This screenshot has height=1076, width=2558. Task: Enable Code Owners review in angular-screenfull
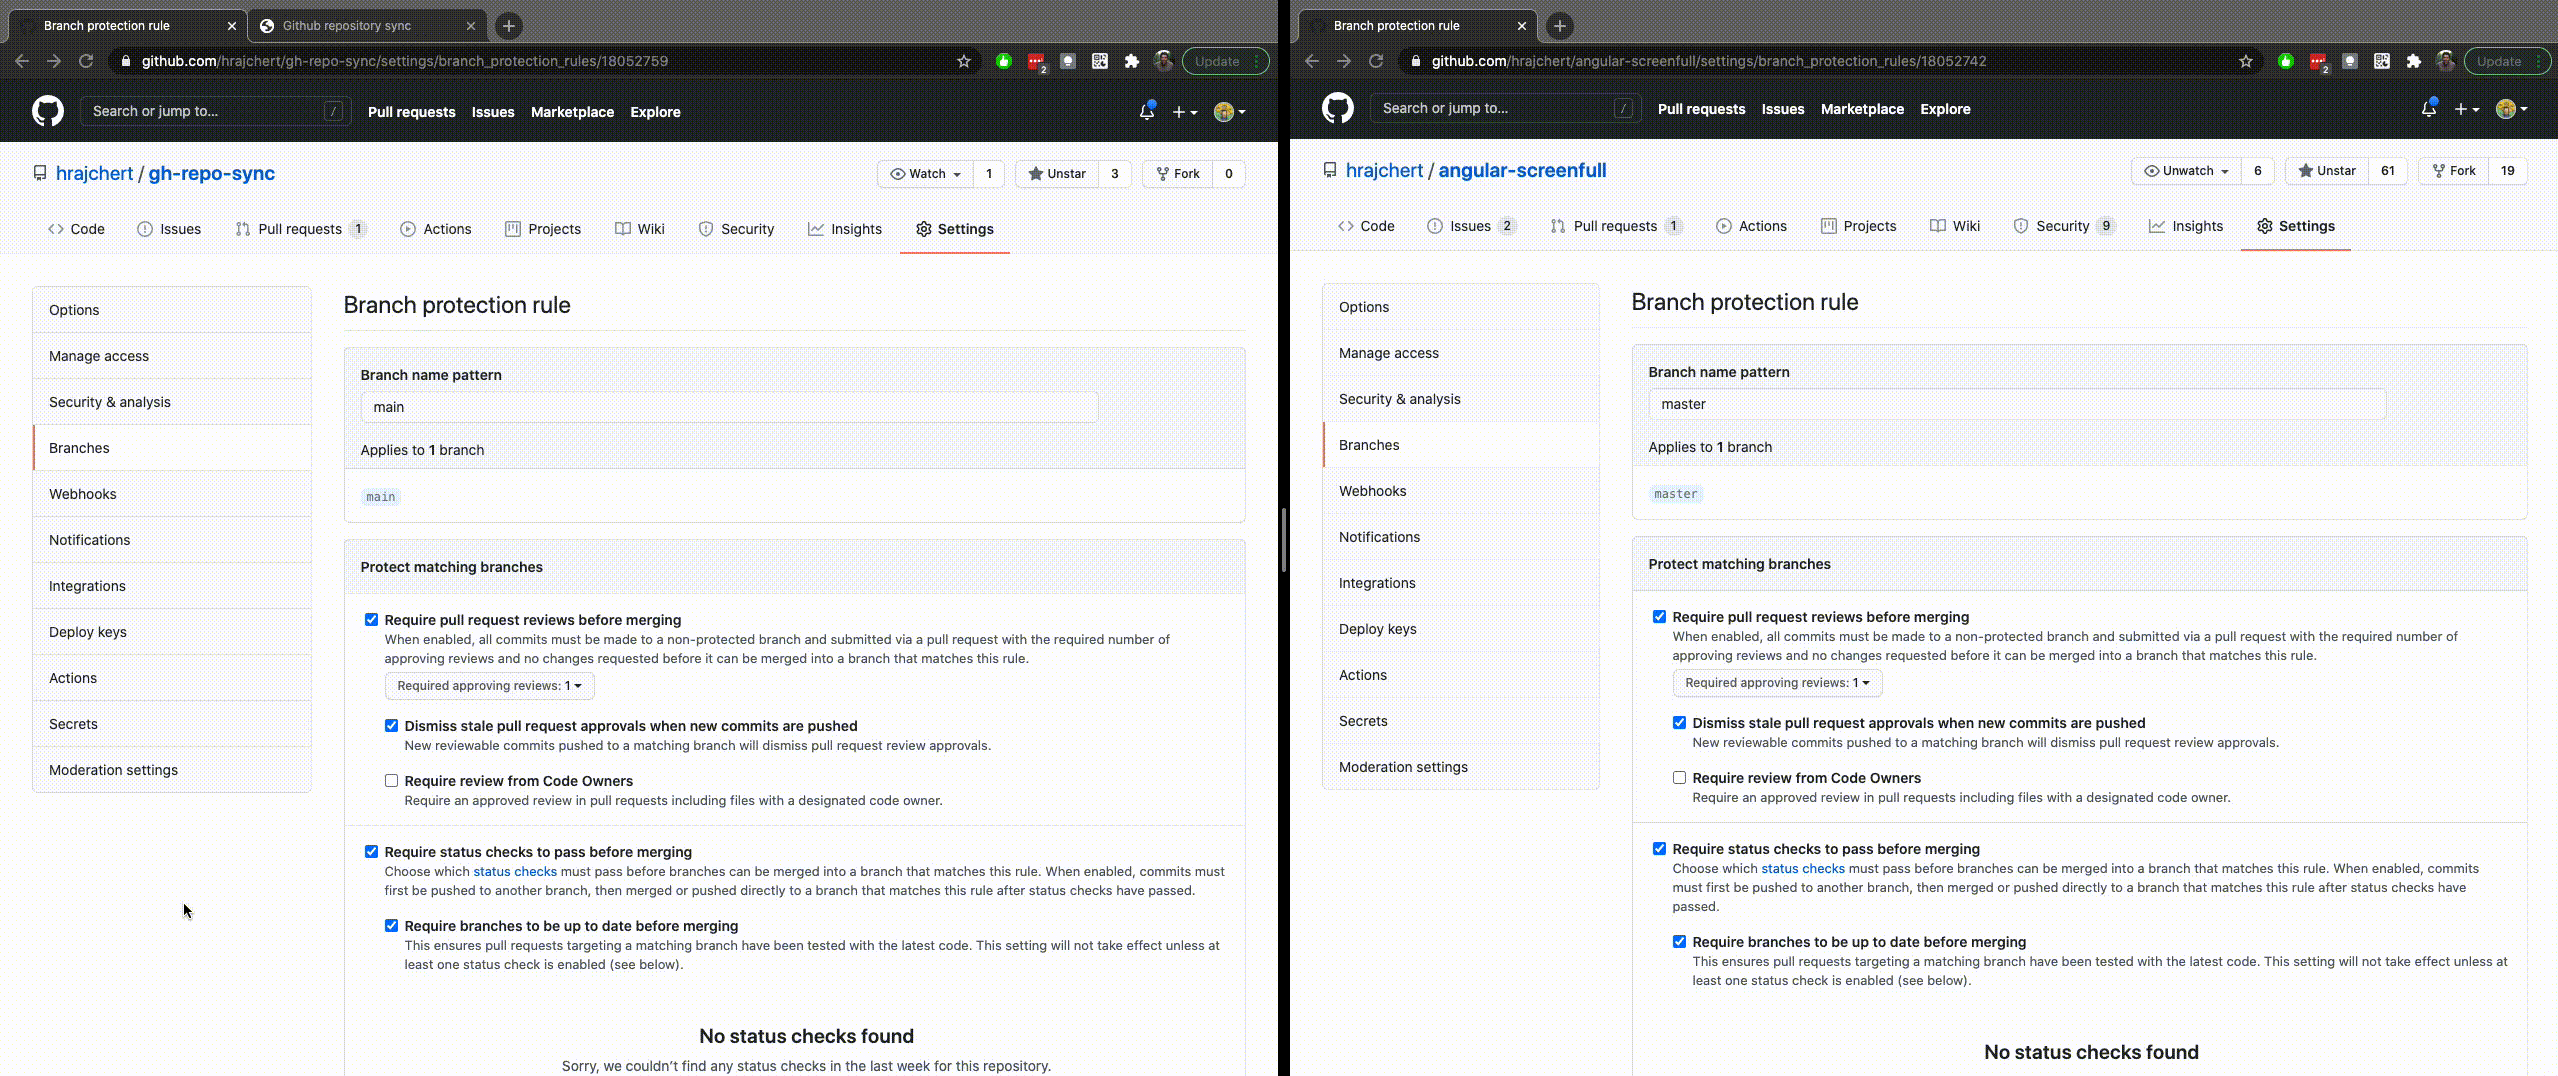[x=1679, y=778]
